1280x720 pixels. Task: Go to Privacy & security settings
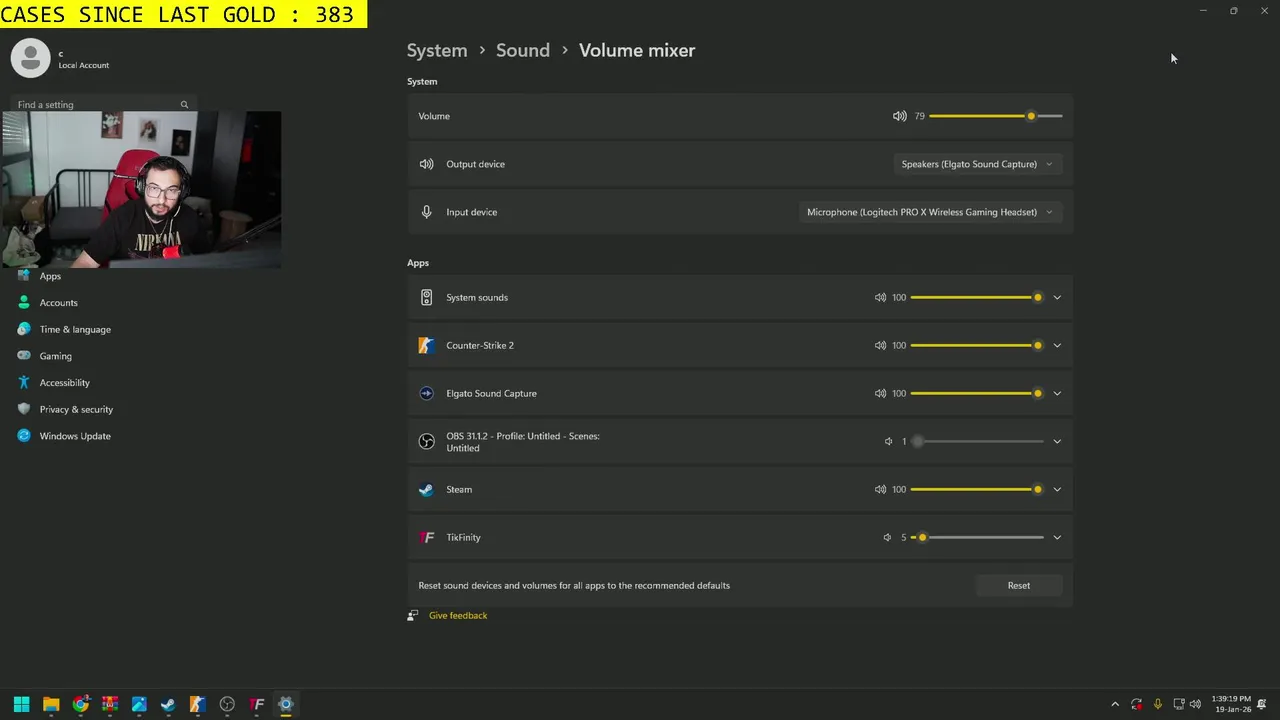76,409
